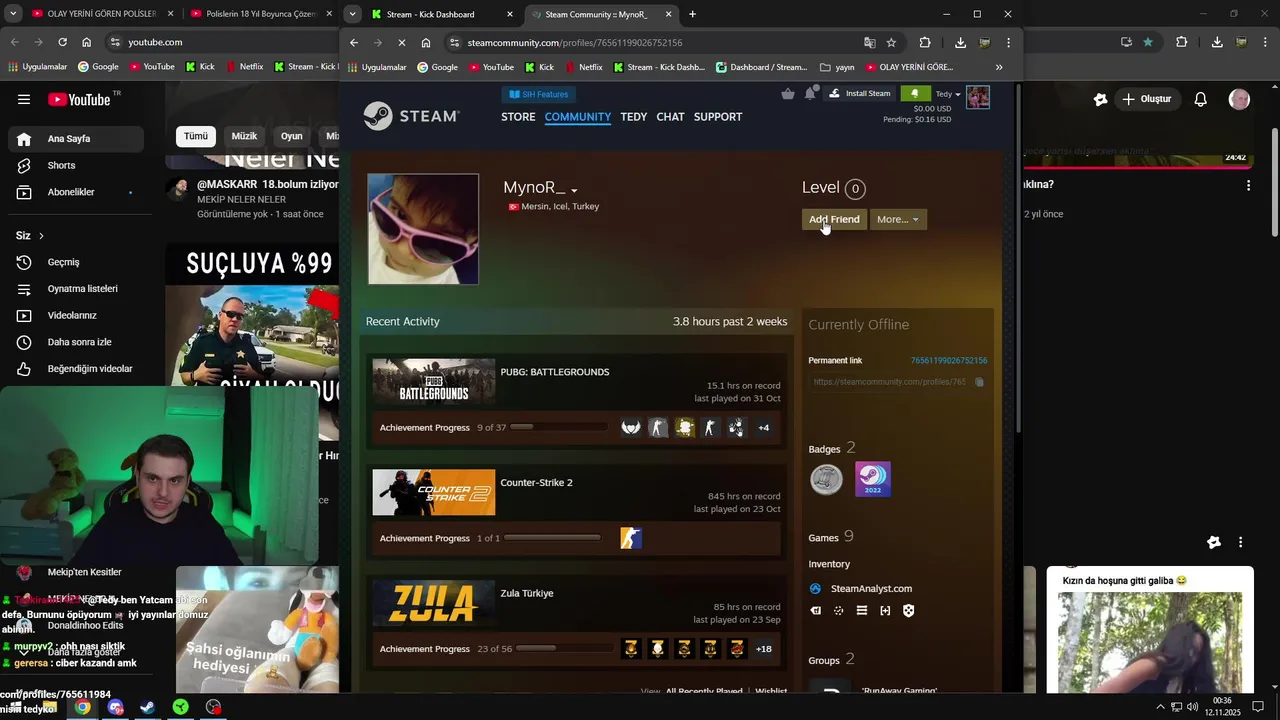The height and width of the screenshot is (720, 1280).
Task: Show hidden system tray icons
Action: (x=1161, y=707)
